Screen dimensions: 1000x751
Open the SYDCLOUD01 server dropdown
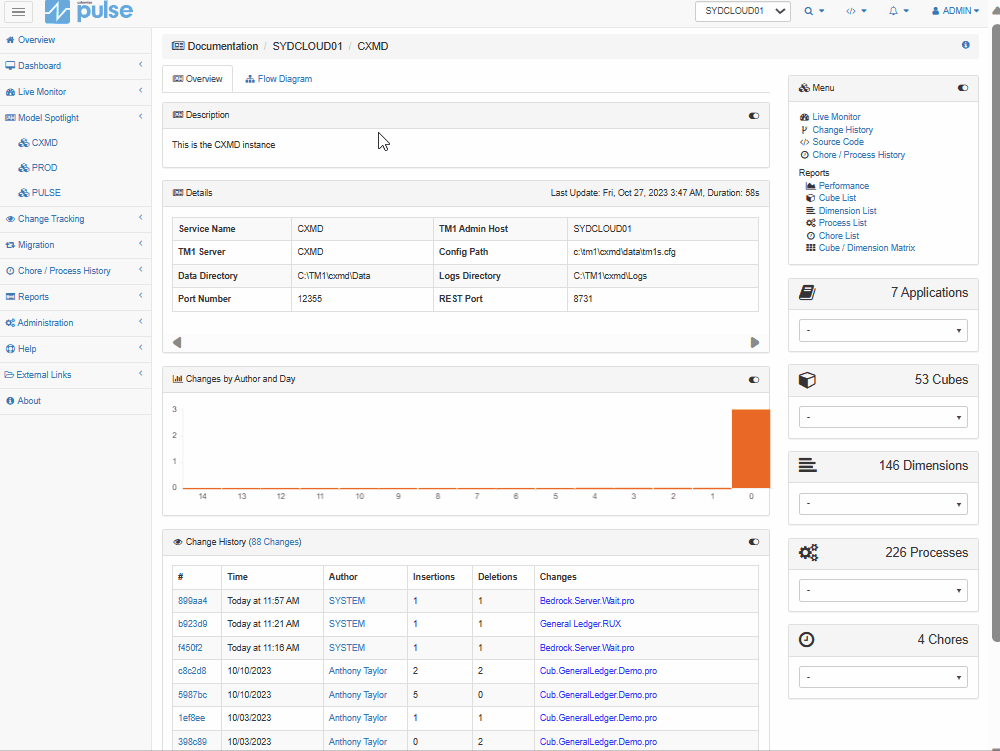743,11
